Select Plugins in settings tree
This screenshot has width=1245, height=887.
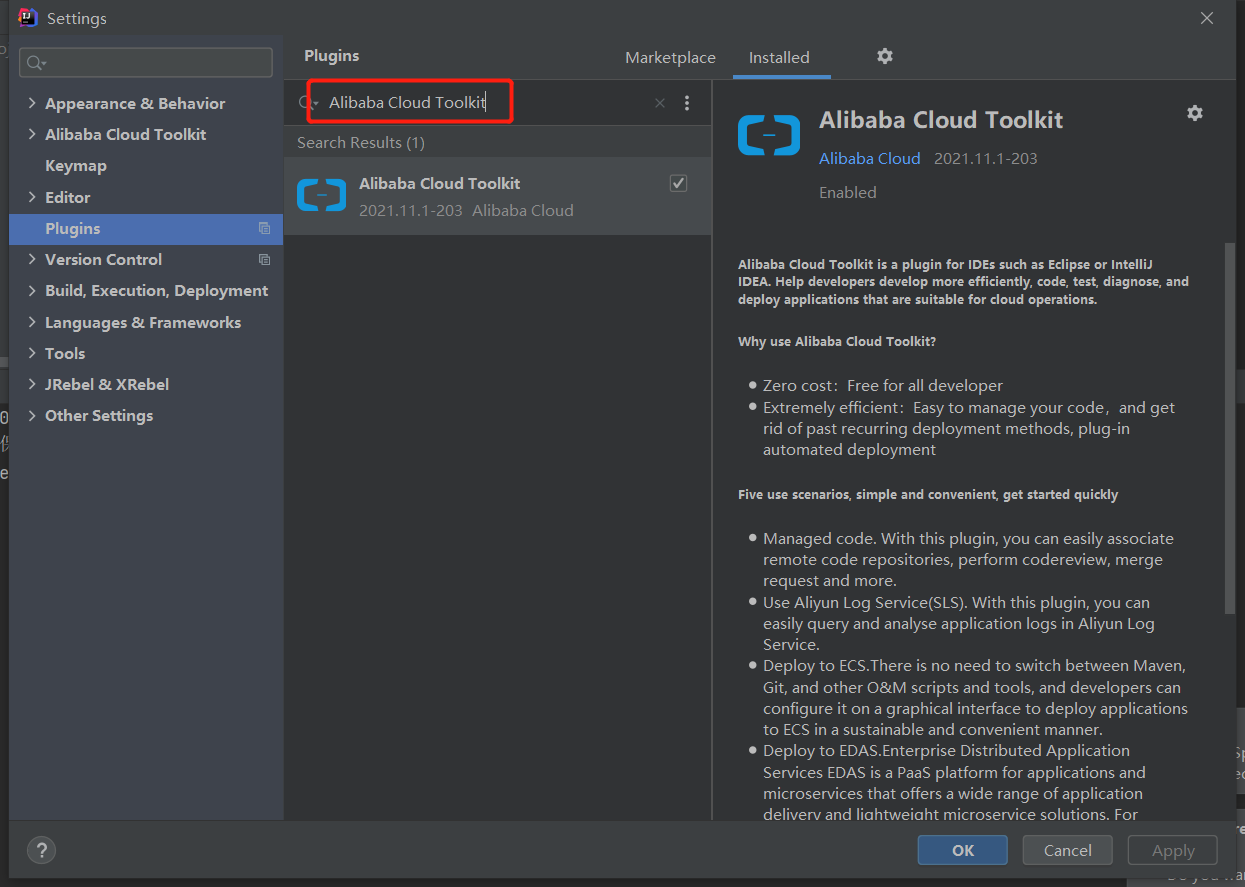[146, 229]
